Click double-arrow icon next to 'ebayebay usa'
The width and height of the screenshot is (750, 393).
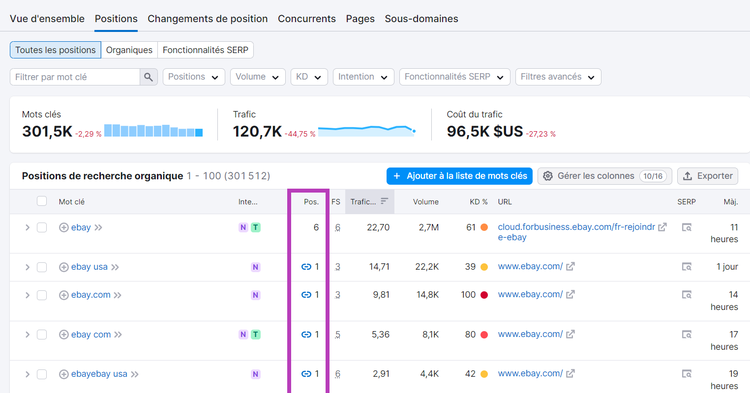tap(134, 374)
